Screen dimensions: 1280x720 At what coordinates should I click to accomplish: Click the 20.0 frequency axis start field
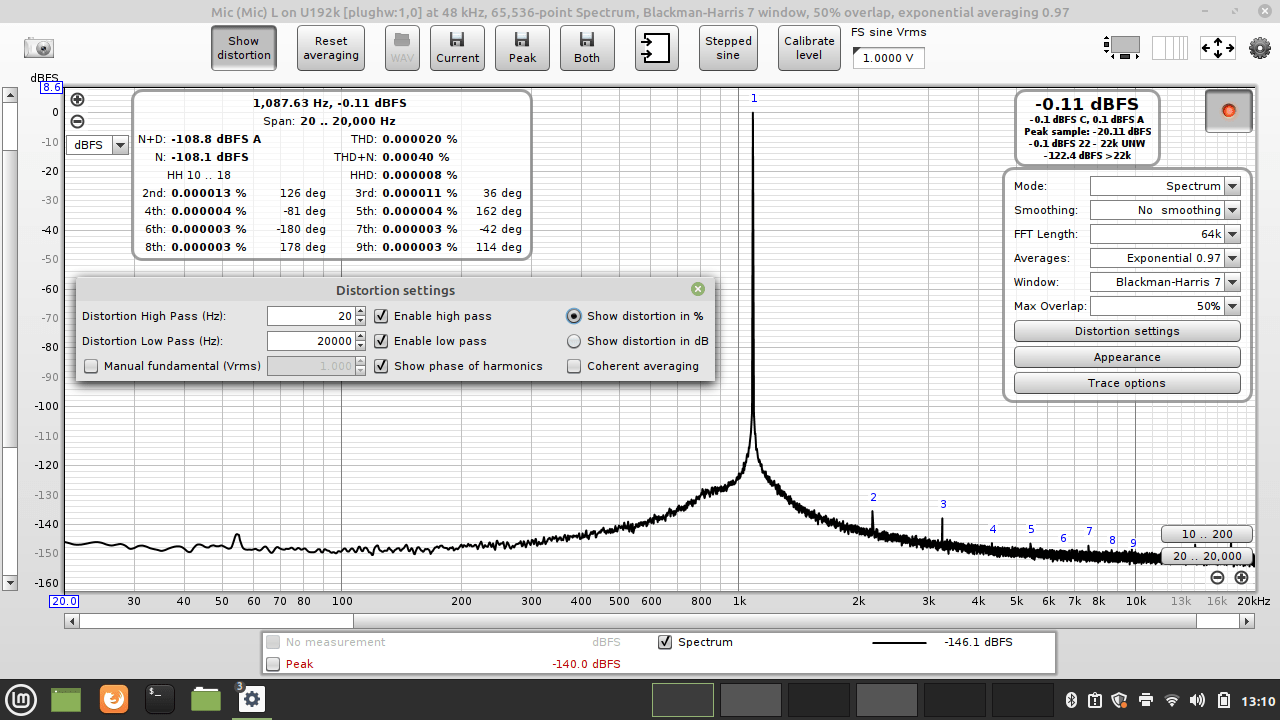64,601
